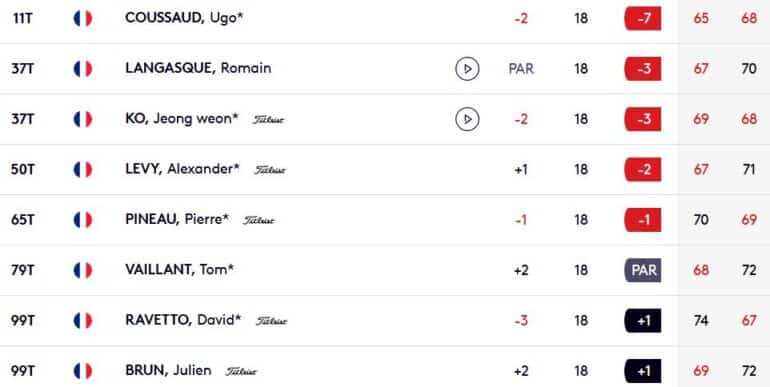Click the Titleist logo next to BRUN, Julien
The image size is (770, 387).
tap(241, 372)
